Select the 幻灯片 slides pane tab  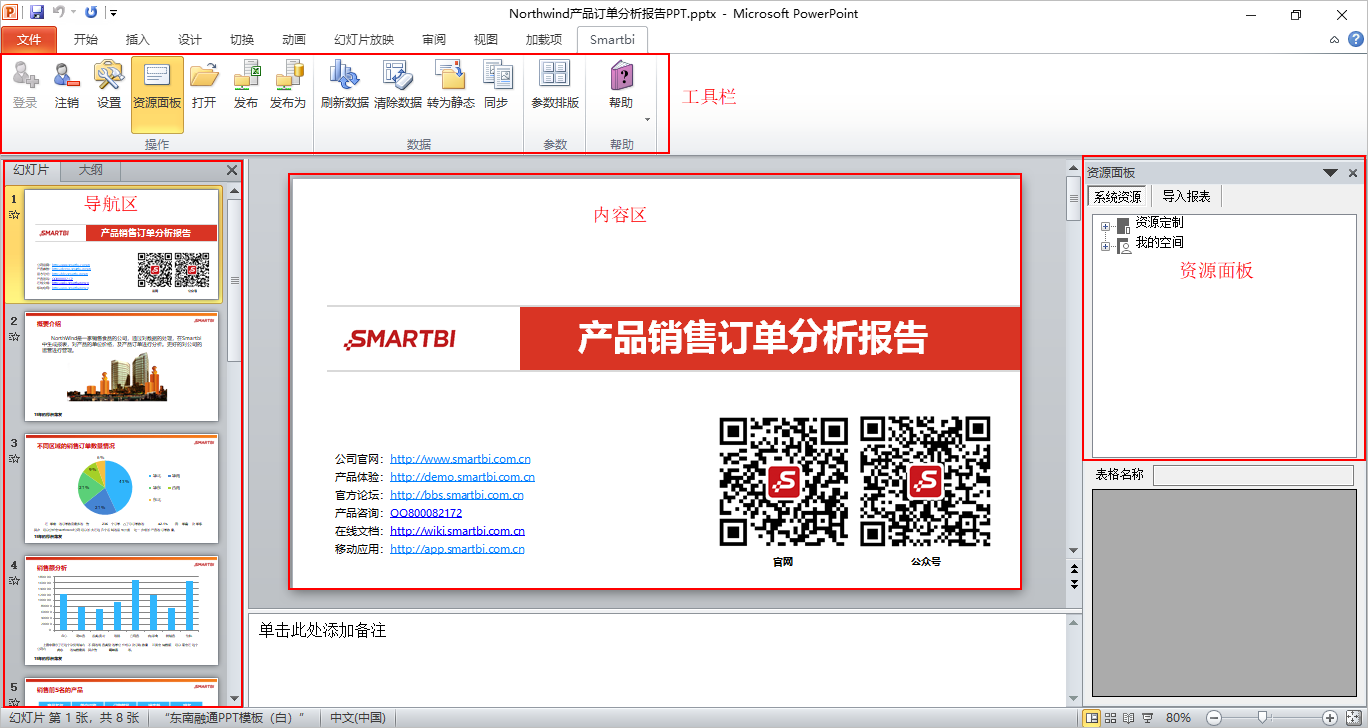pyautogui.click(x=31, y=170)
